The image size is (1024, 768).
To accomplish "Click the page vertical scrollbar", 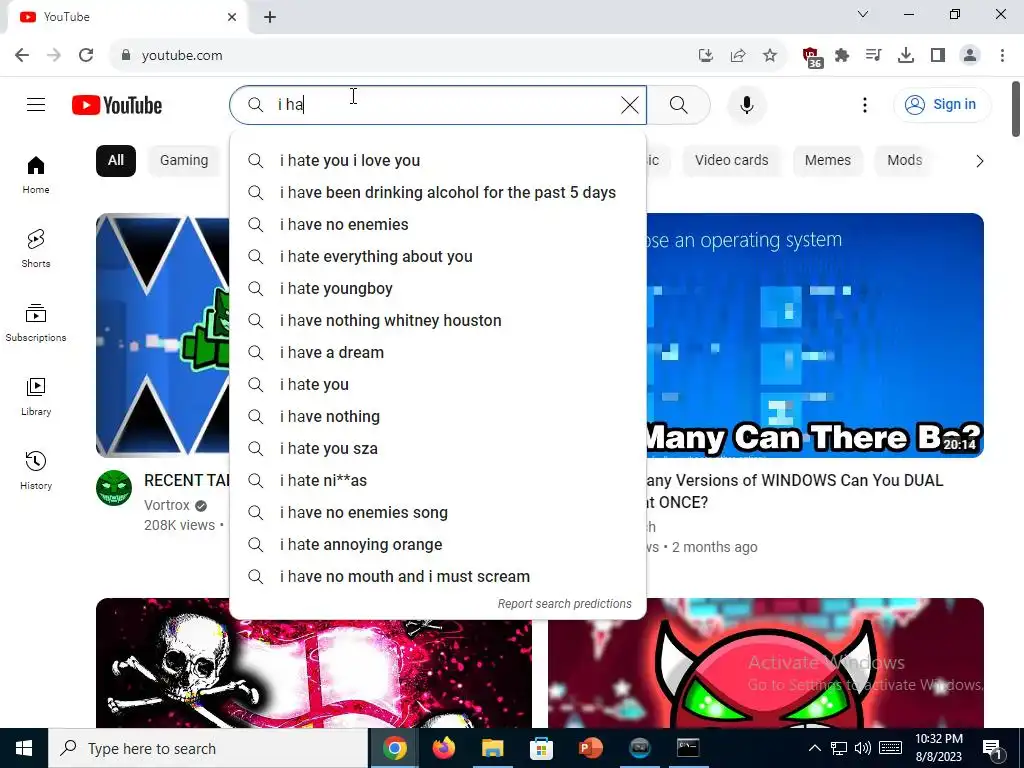I will coord(1016,108).
